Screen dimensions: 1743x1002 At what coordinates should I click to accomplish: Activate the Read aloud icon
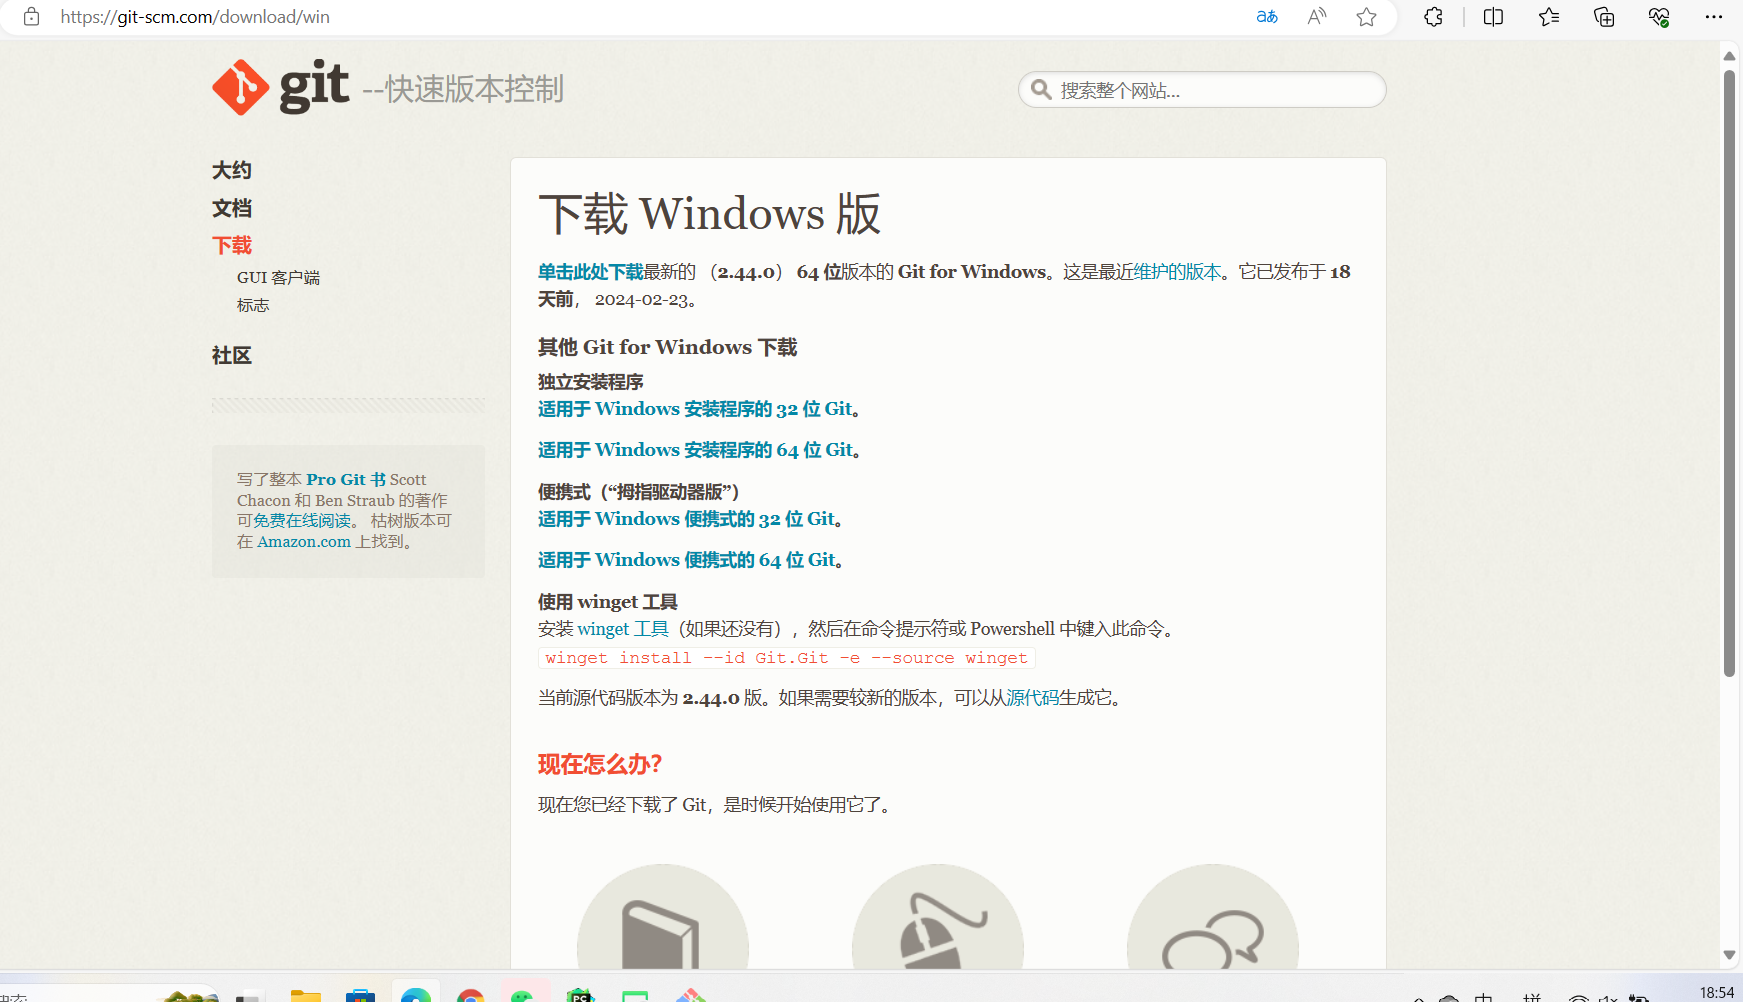(1317, 17)
